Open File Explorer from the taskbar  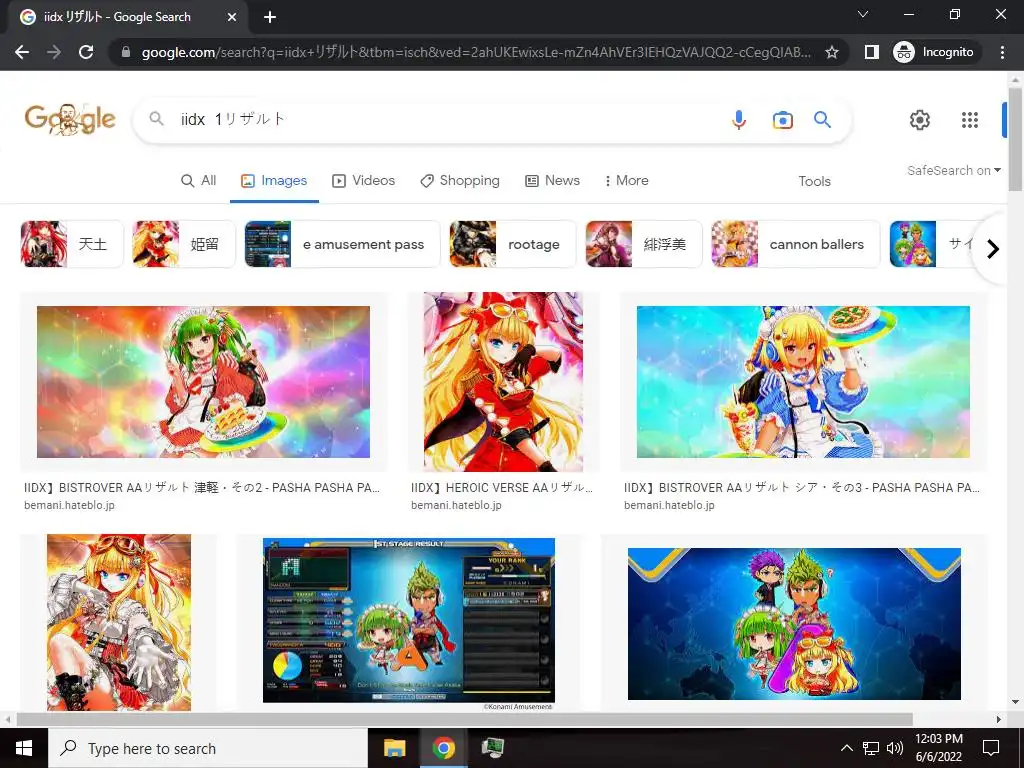tap(394, 748)
